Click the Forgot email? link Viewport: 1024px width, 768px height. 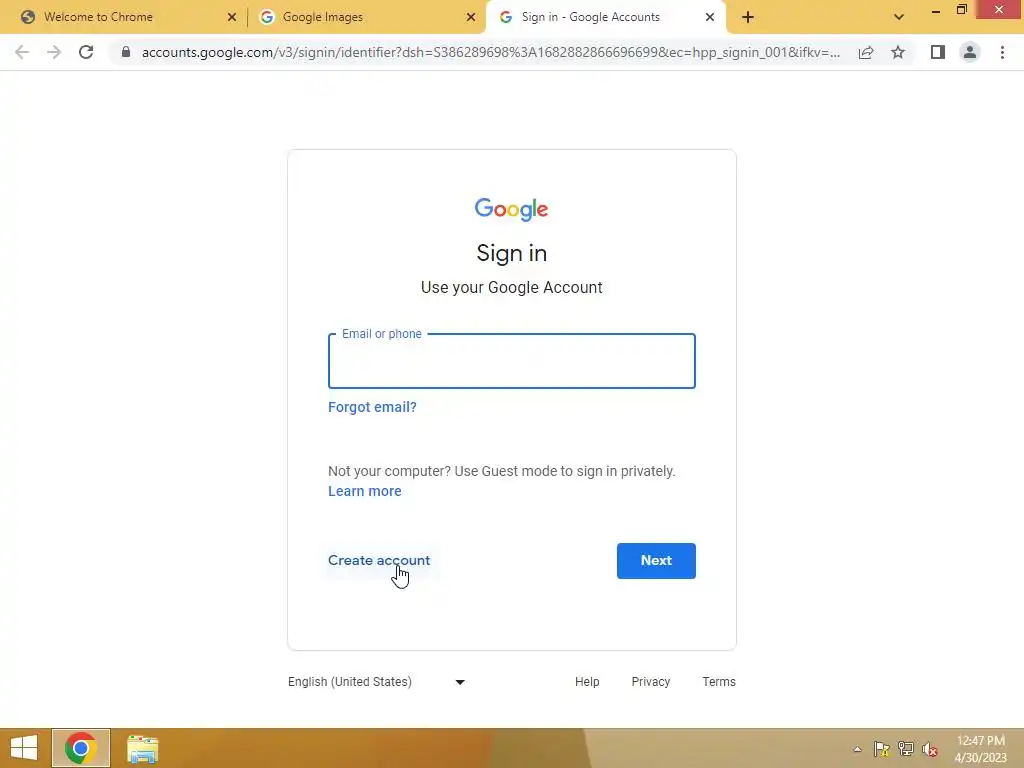(372, 407)
